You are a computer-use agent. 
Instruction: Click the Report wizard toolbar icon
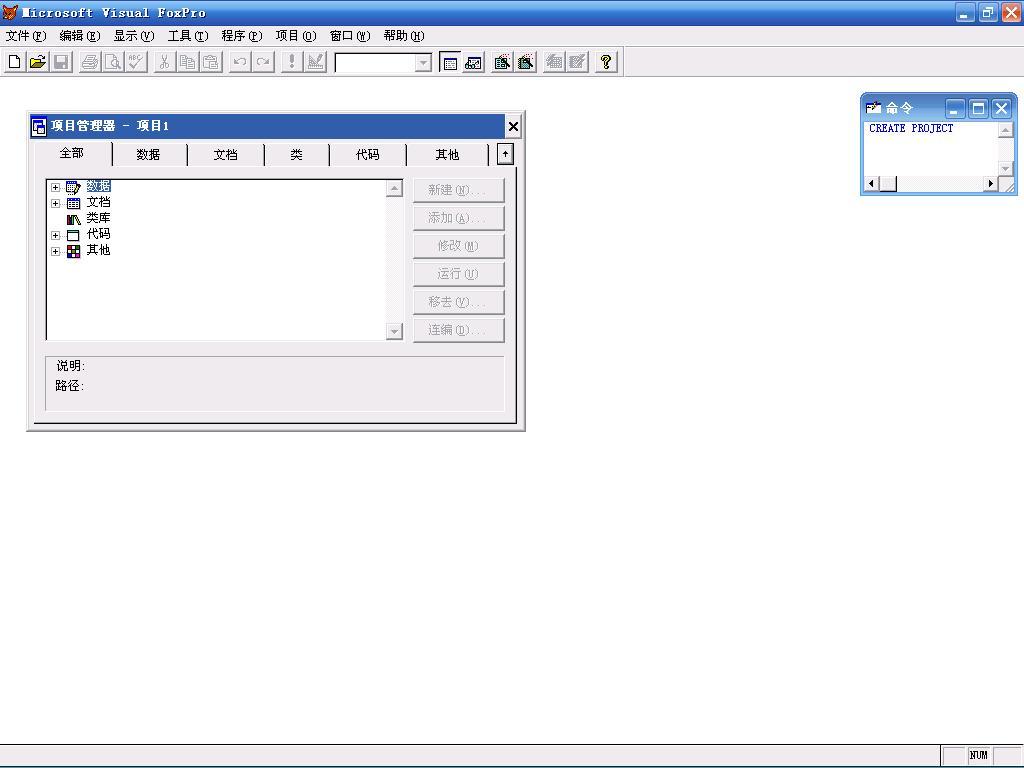point(526,62)
